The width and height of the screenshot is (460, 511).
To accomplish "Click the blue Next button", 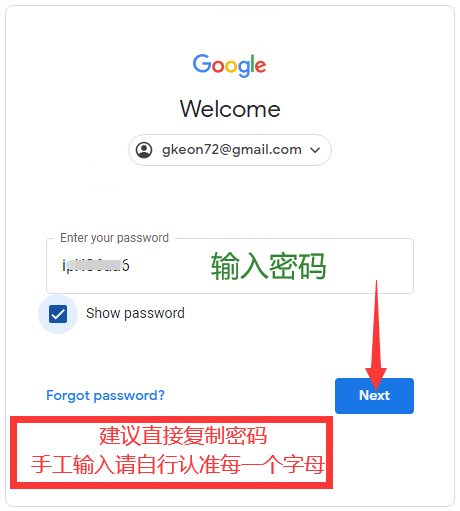I will [x=374, y=396].
